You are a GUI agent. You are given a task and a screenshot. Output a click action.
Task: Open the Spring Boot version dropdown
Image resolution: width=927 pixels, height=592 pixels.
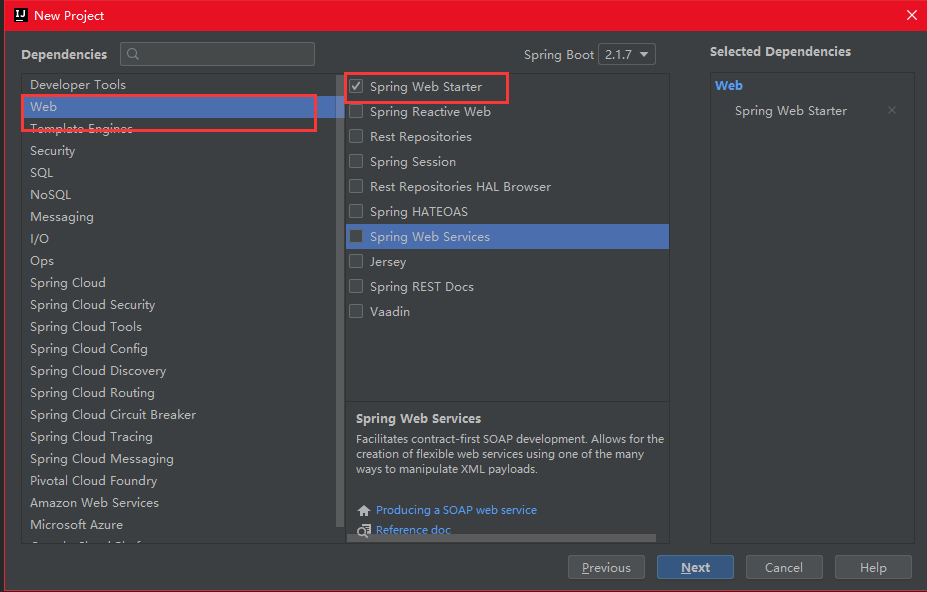coord(627,54)
